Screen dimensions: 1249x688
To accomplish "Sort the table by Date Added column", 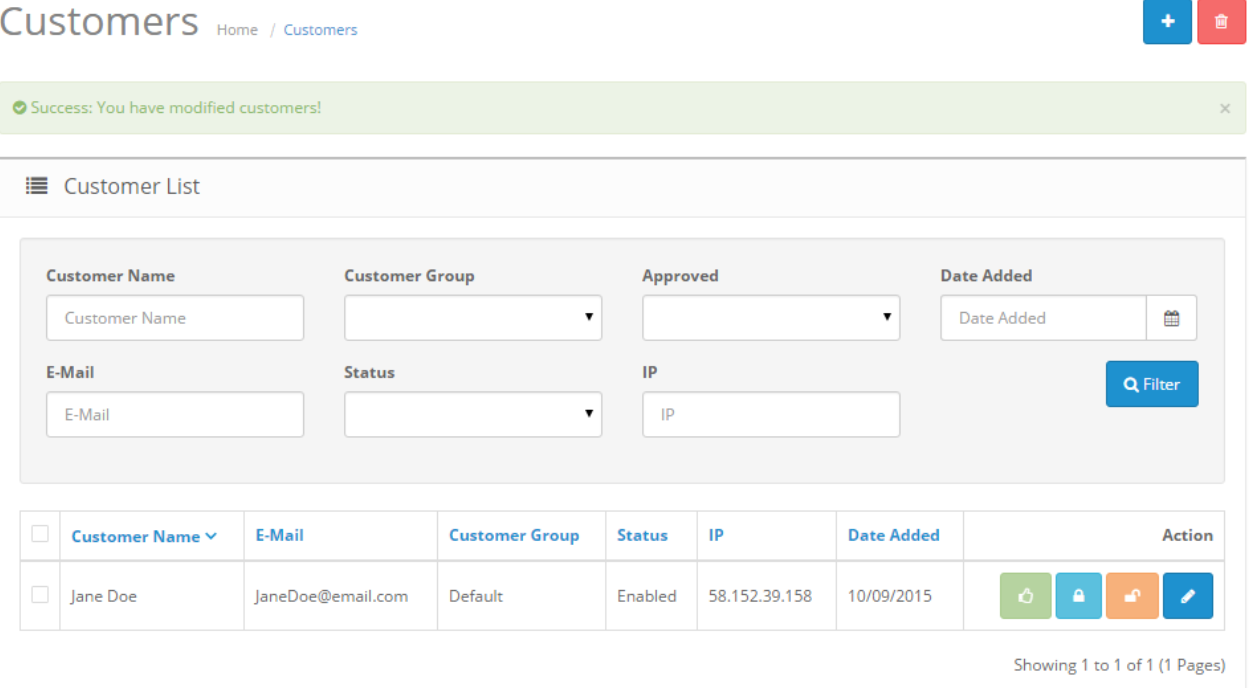I will click(893, 535).
